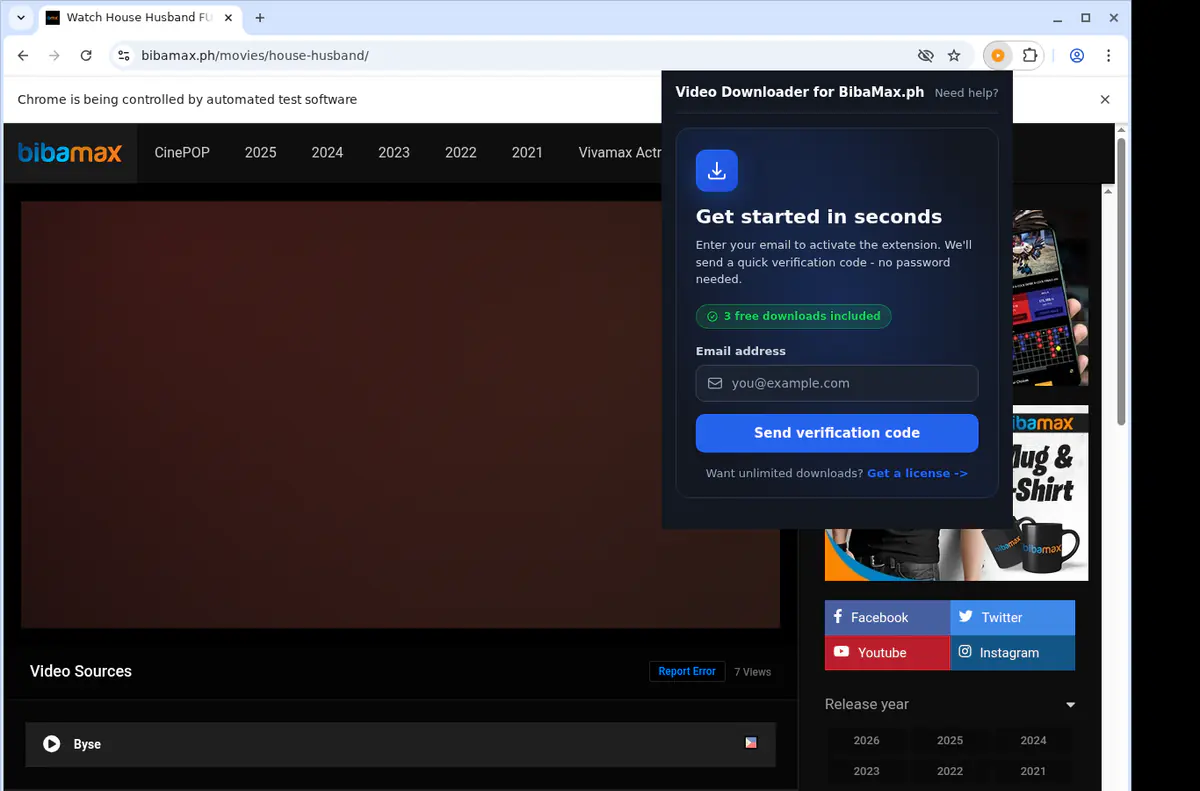Select release year 2023 in the sidebar

867,771
